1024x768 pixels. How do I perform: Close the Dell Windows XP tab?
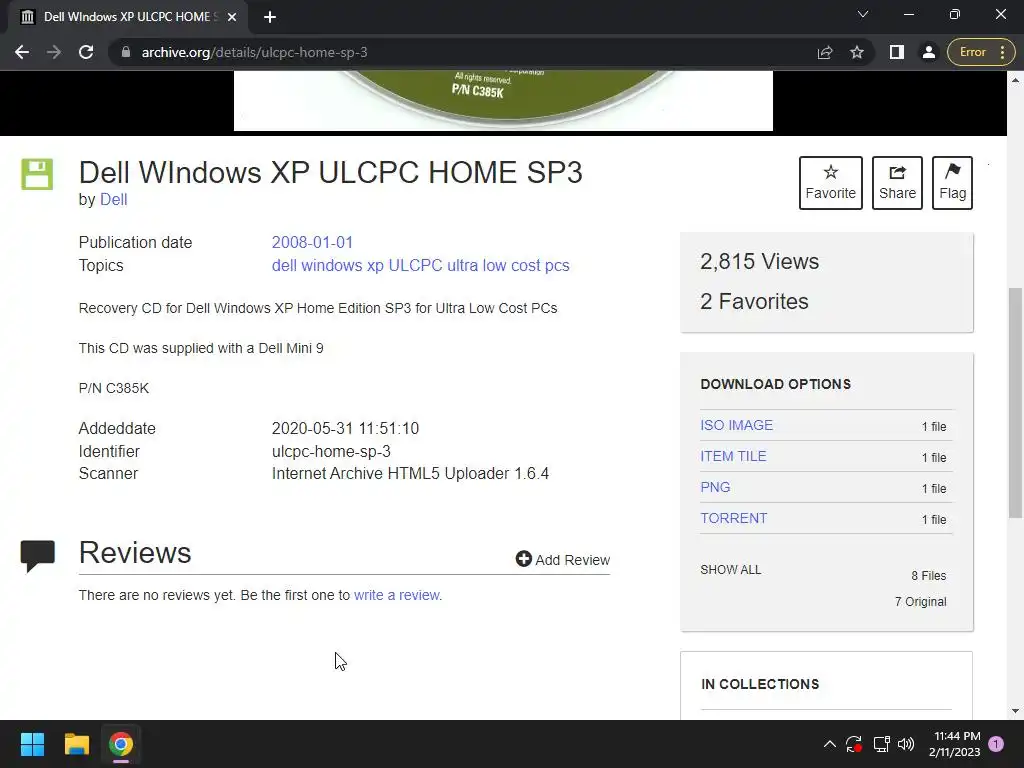click(x=232, y=17)
